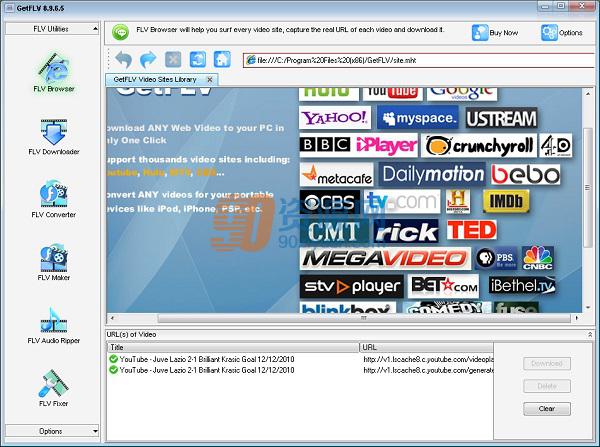Open the tv.com site logo

point(402,202)
